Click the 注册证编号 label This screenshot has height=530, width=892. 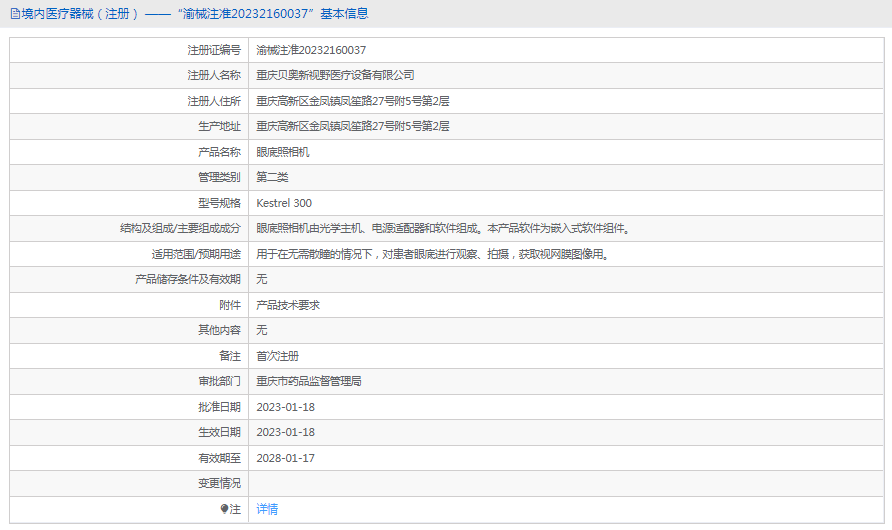point(214,50)
